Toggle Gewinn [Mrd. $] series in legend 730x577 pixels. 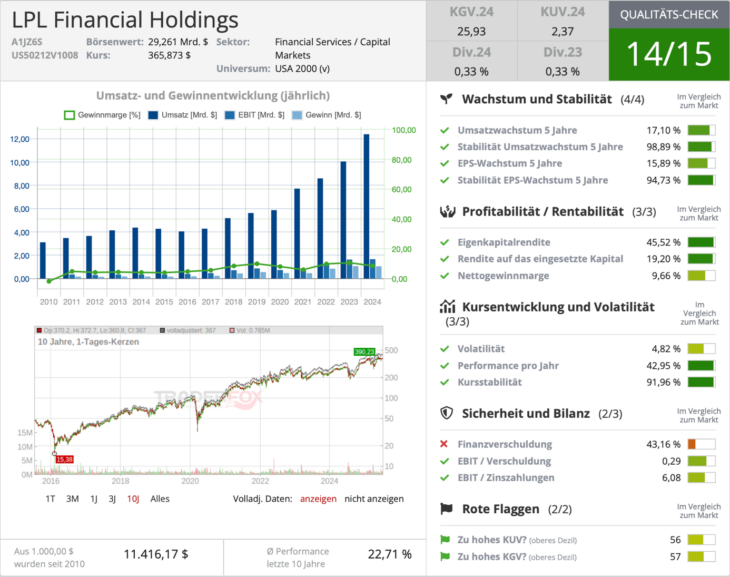[x=326, y=115]
